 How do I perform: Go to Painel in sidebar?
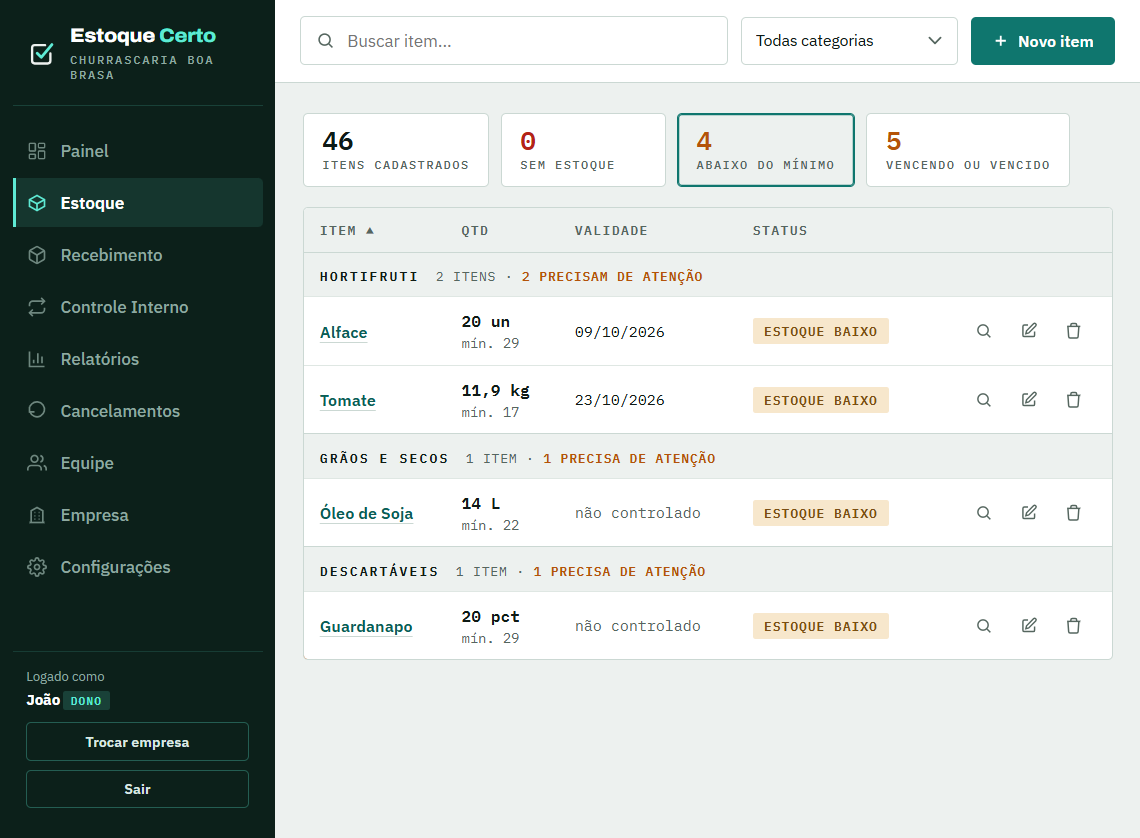tap(138, 151)
